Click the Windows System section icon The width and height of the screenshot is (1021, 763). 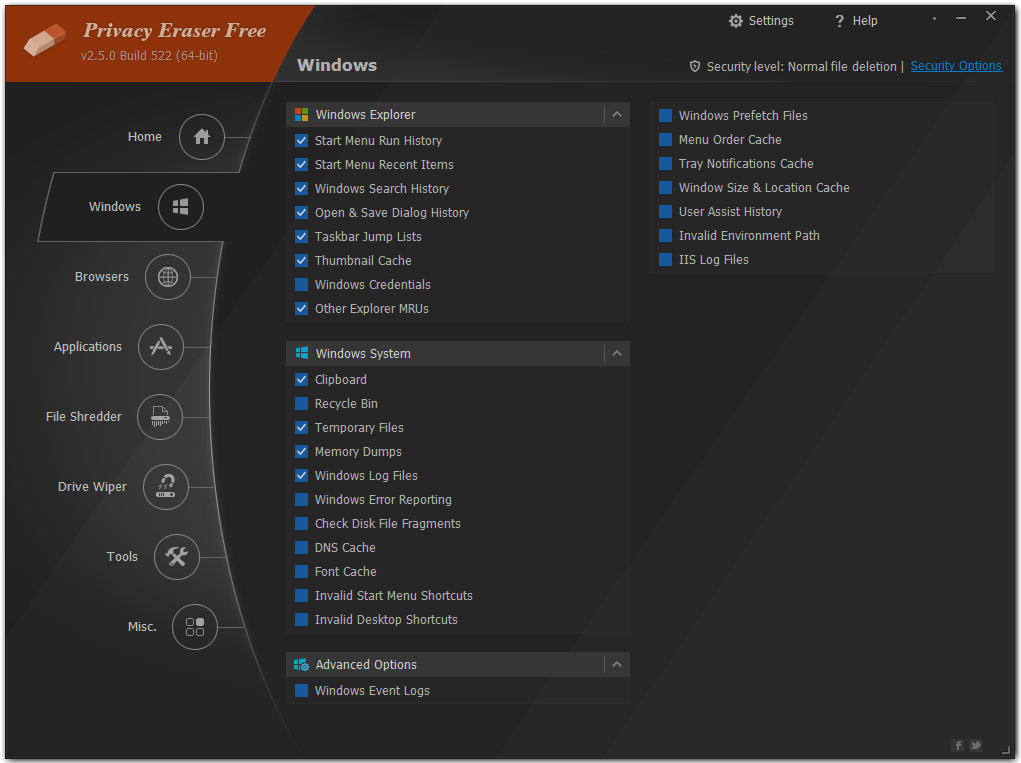pyautogui.click(x=301, y=354)
